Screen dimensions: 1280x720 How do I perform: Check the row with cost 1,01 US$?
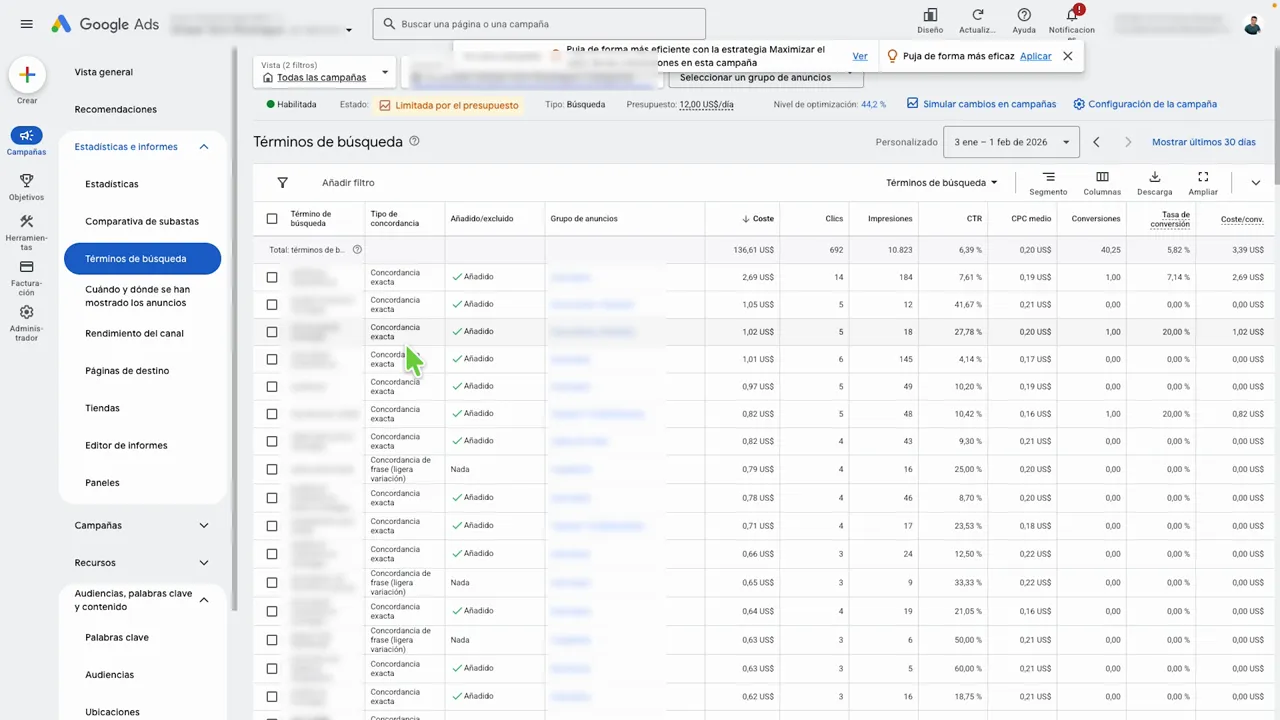coord(272,359)
